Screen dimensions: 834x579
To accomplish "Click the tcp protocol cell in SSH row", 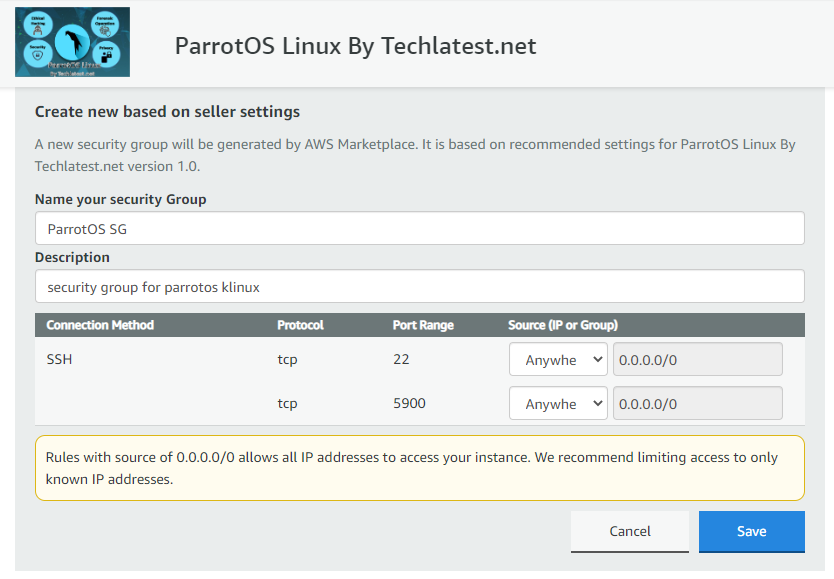I will 287,360.
